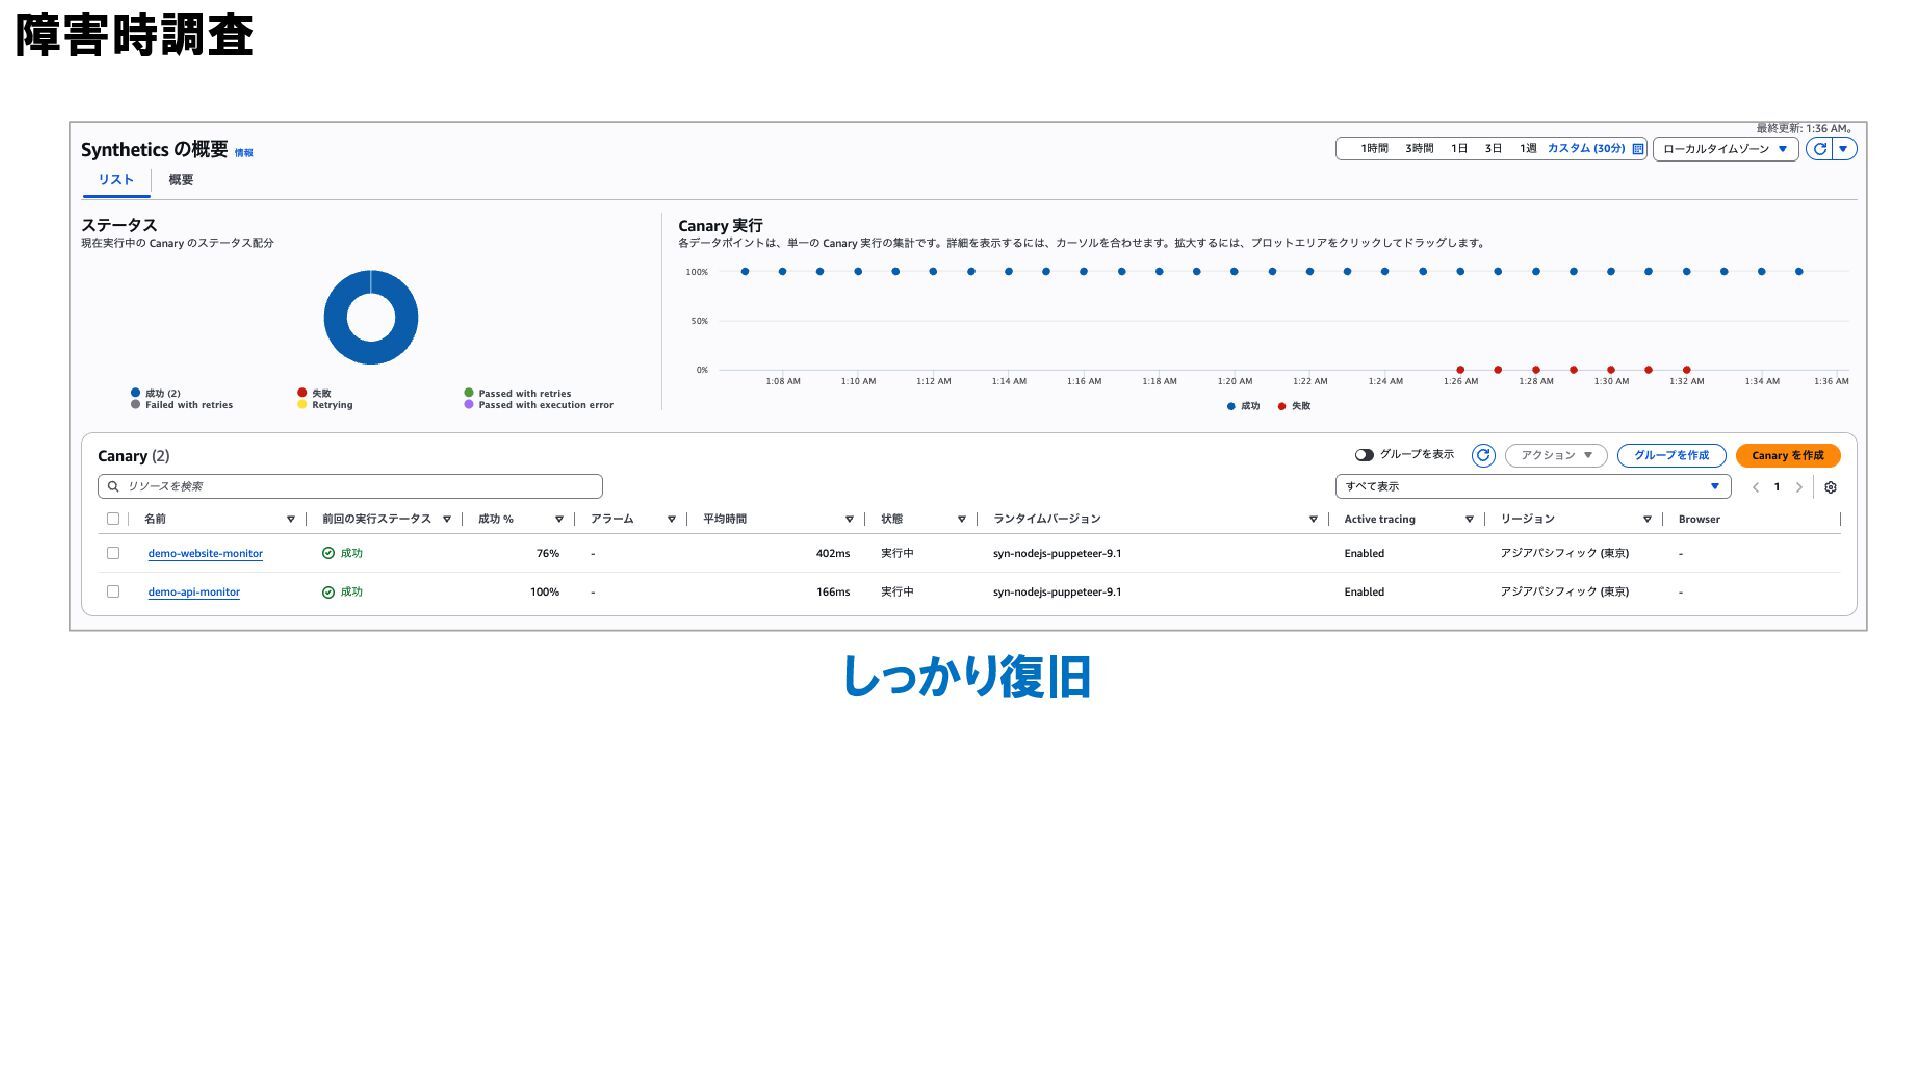Open the demo-website-monitor link
1920x1080 pixels.
click(x=205, y=553)
